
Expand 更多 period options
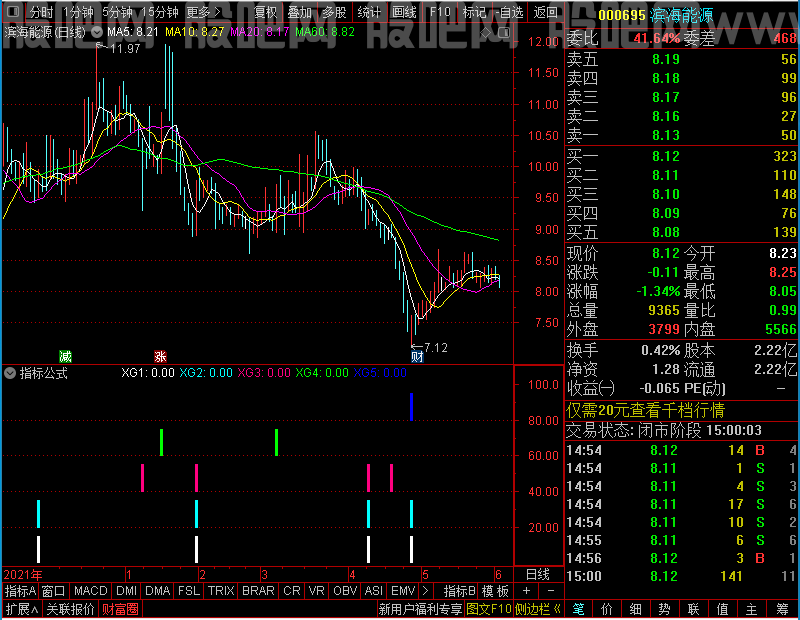point(203,12)
